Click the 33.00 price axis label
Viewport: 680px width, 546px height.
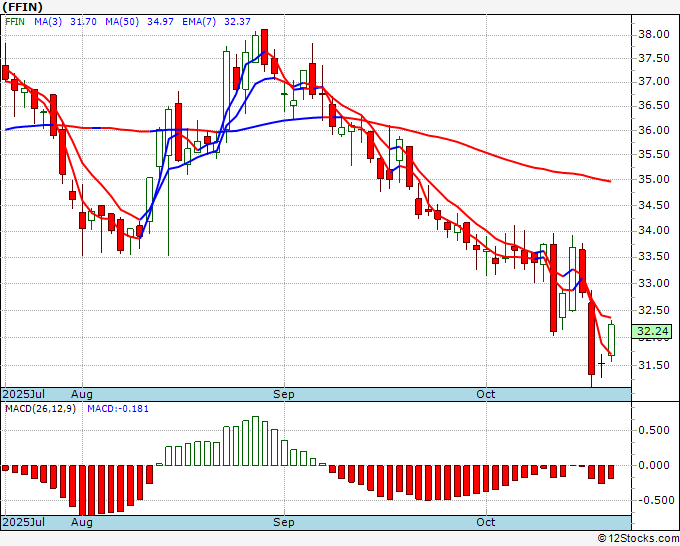pos(654,283)
